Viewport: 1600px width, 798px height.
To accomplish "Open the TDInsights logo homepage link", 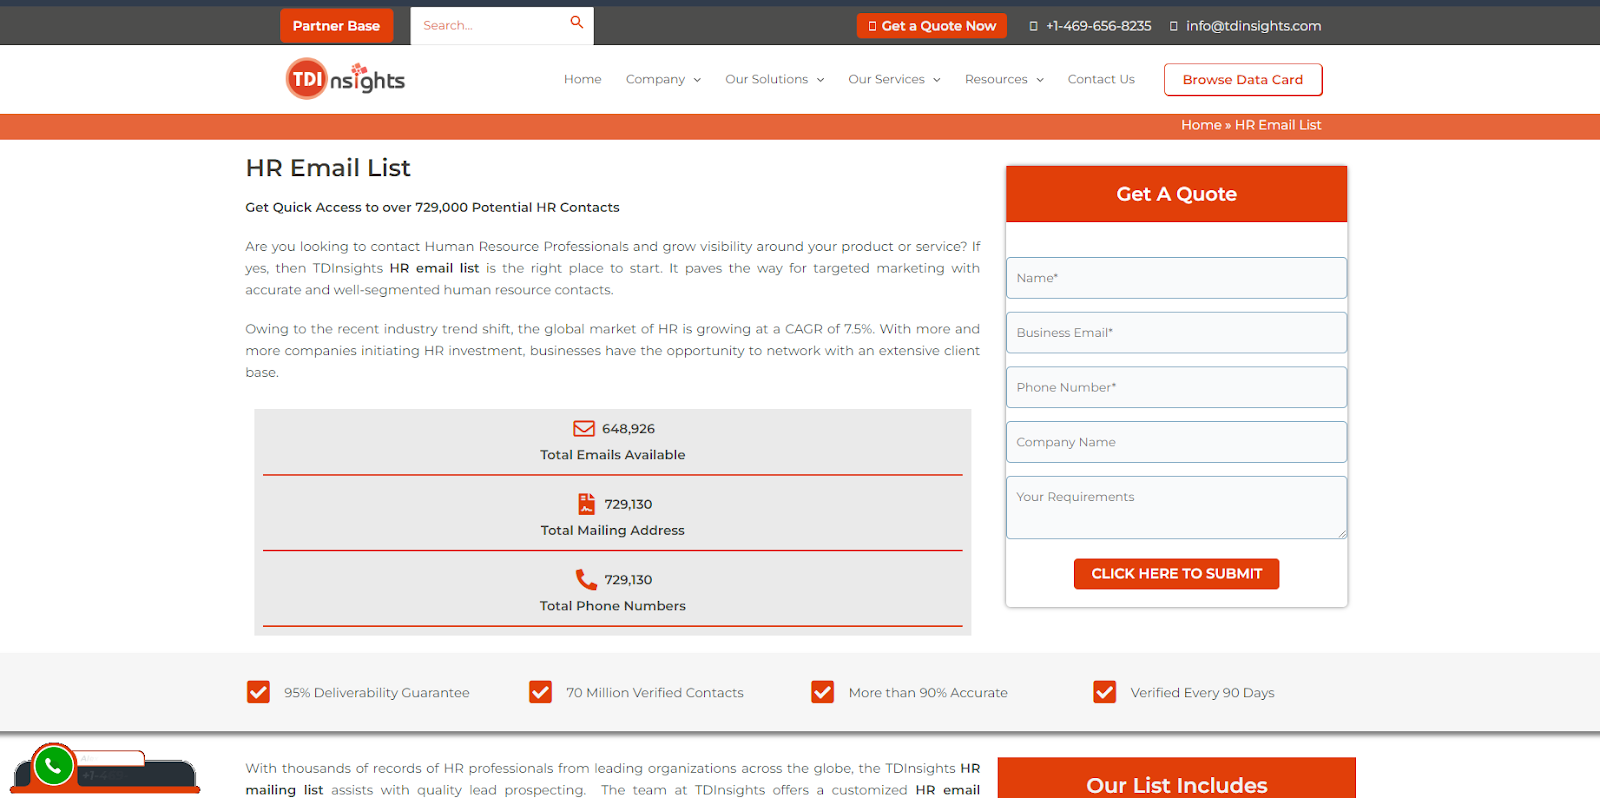I will [345, 79].
